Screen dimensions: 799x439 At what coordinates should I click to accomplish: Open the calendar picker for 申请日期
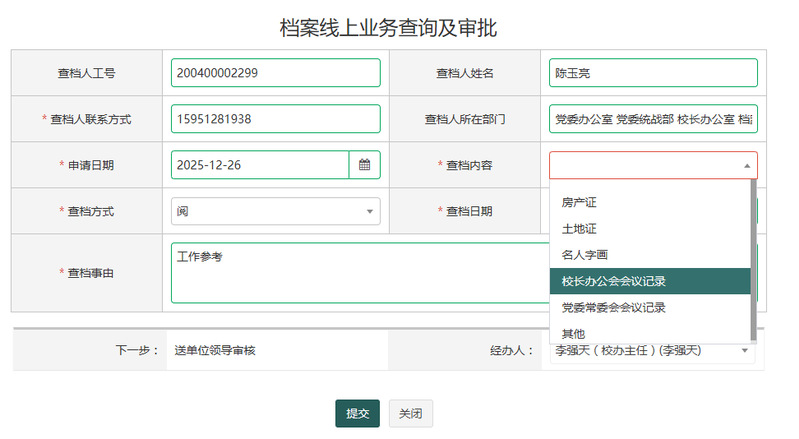point(364,165)
